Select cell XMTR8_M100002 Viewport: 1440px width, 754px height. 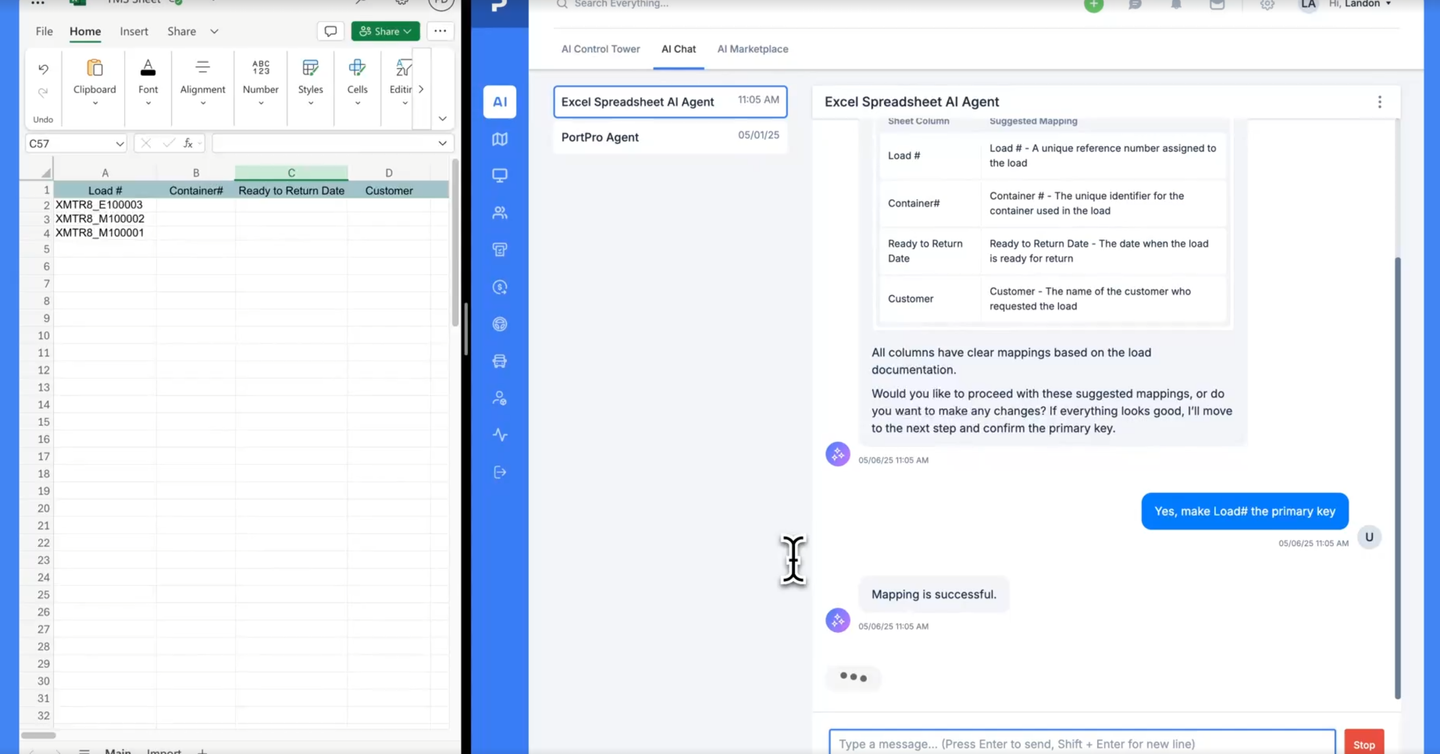[x=105, y=219]
